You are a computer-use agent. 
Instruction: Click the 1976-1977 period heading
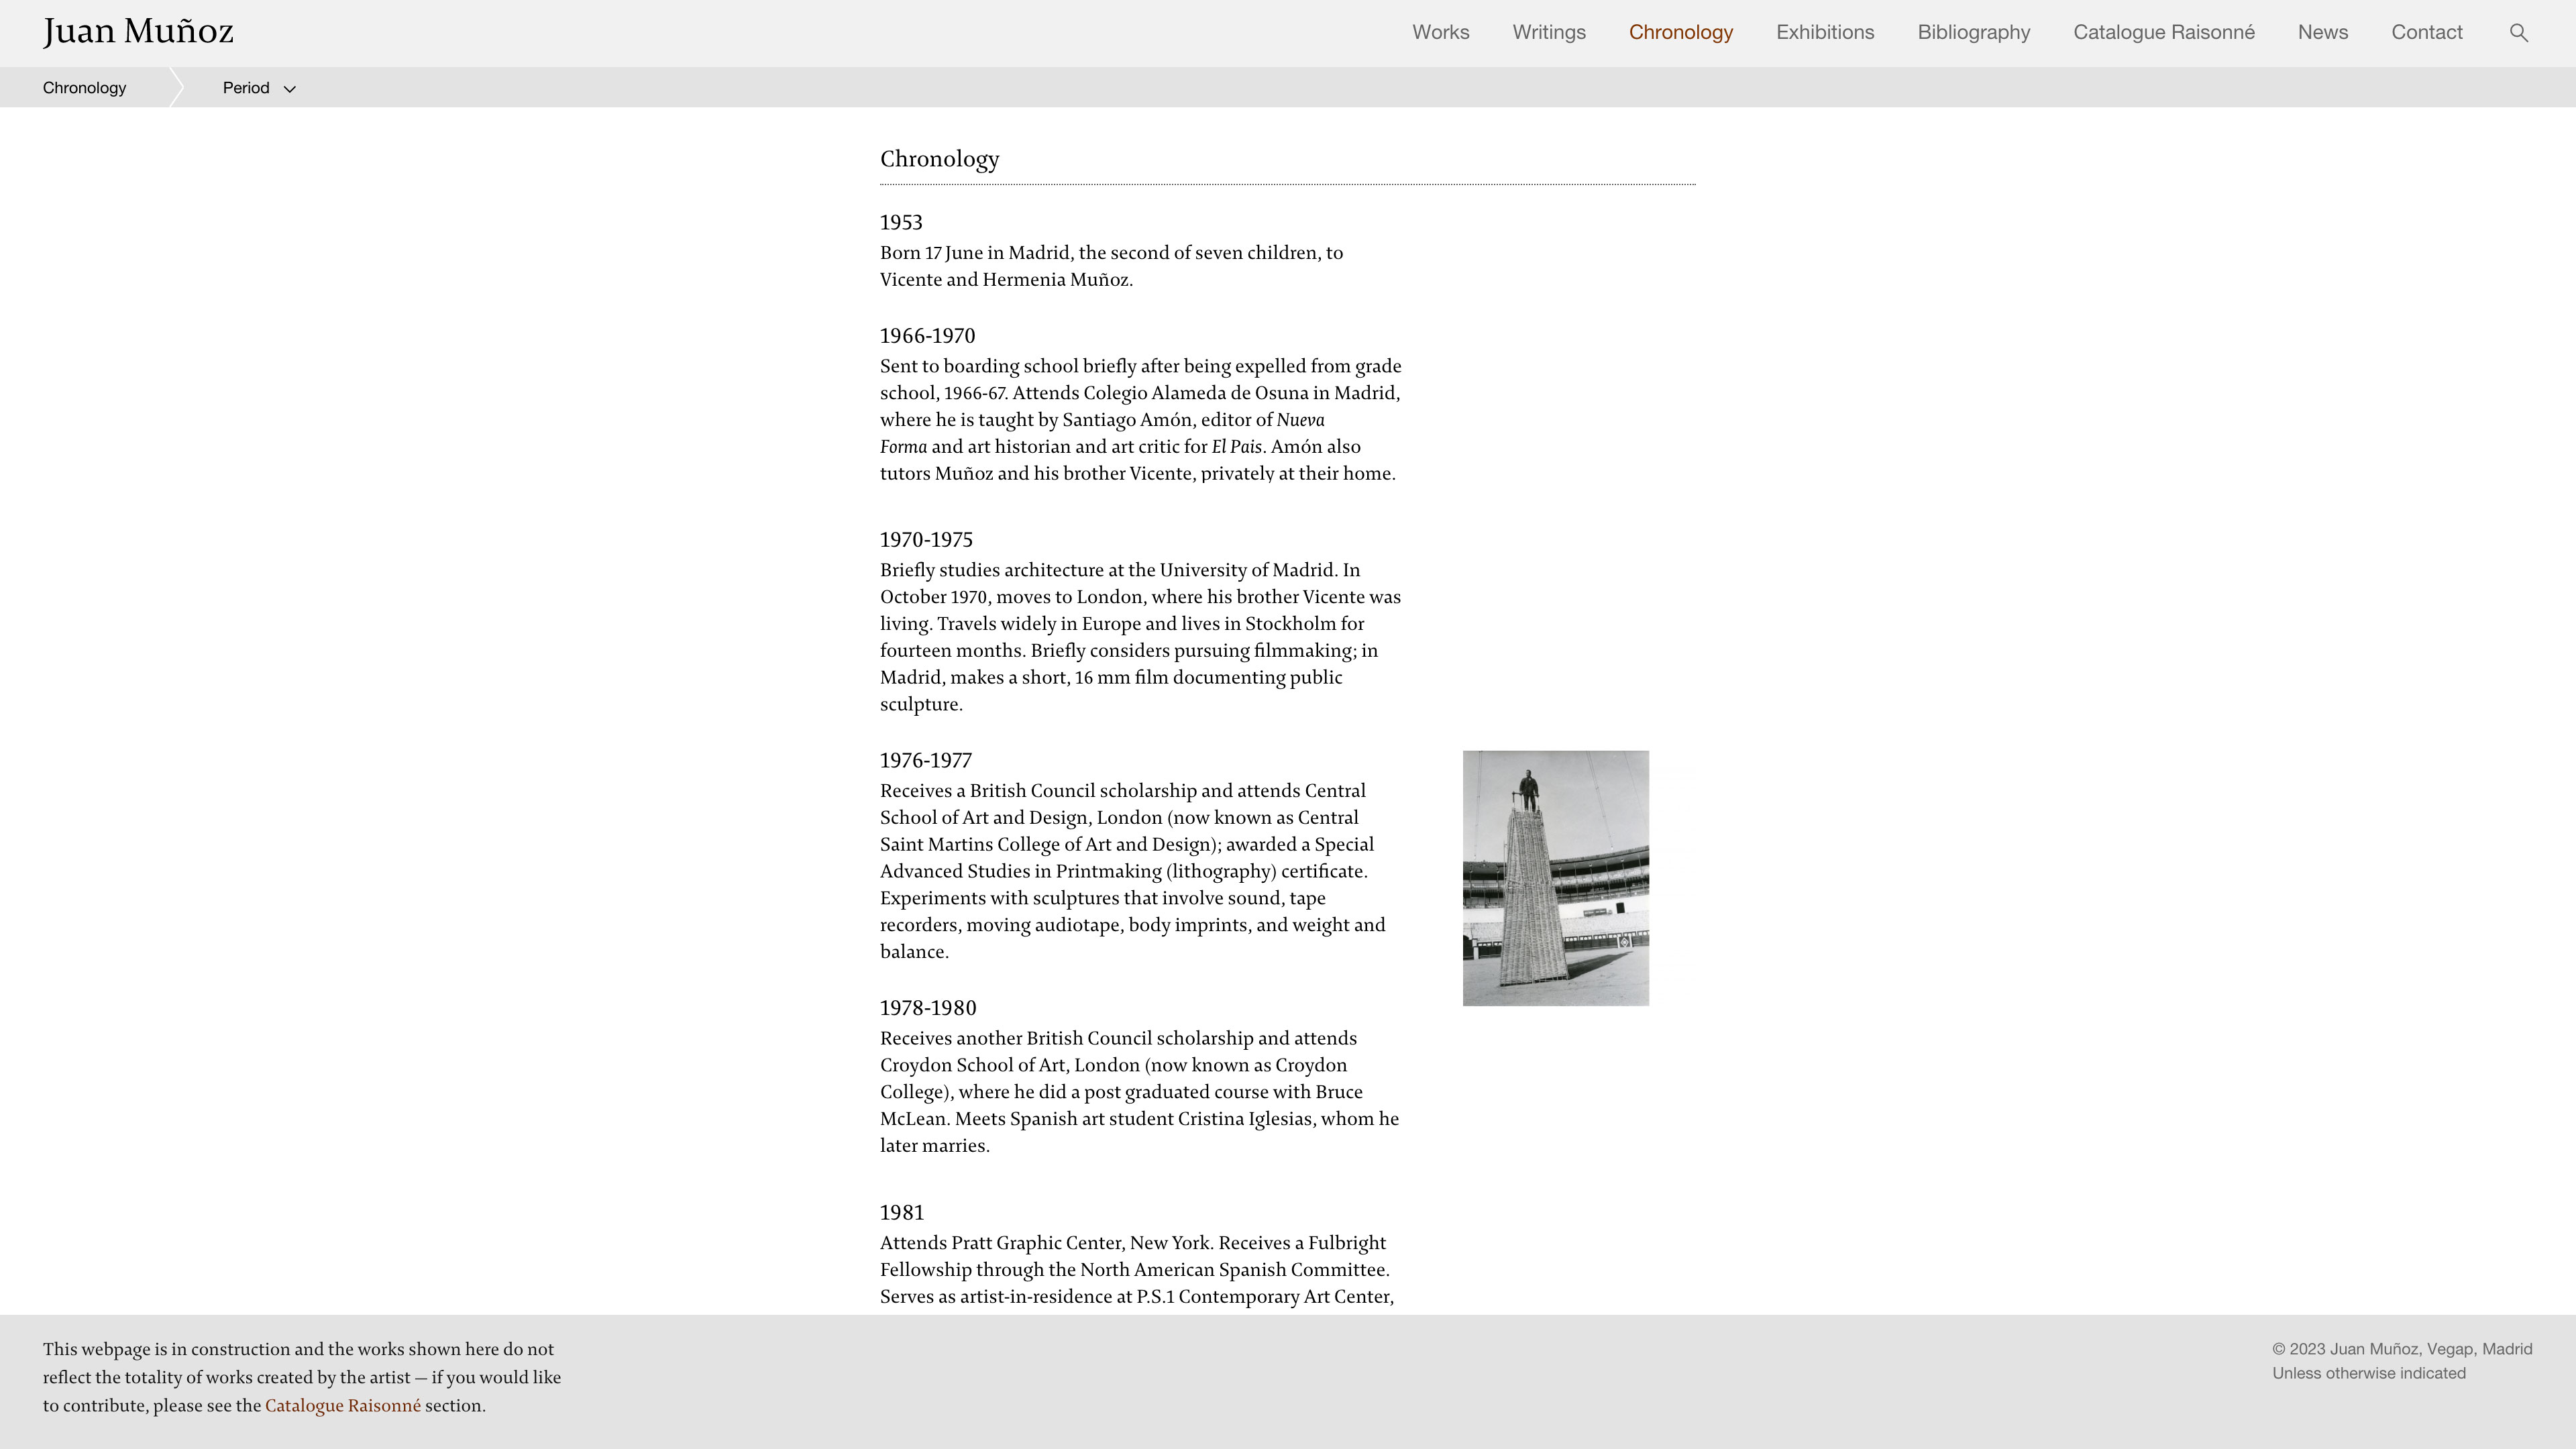pyautogui.click(x=925, y=760)
